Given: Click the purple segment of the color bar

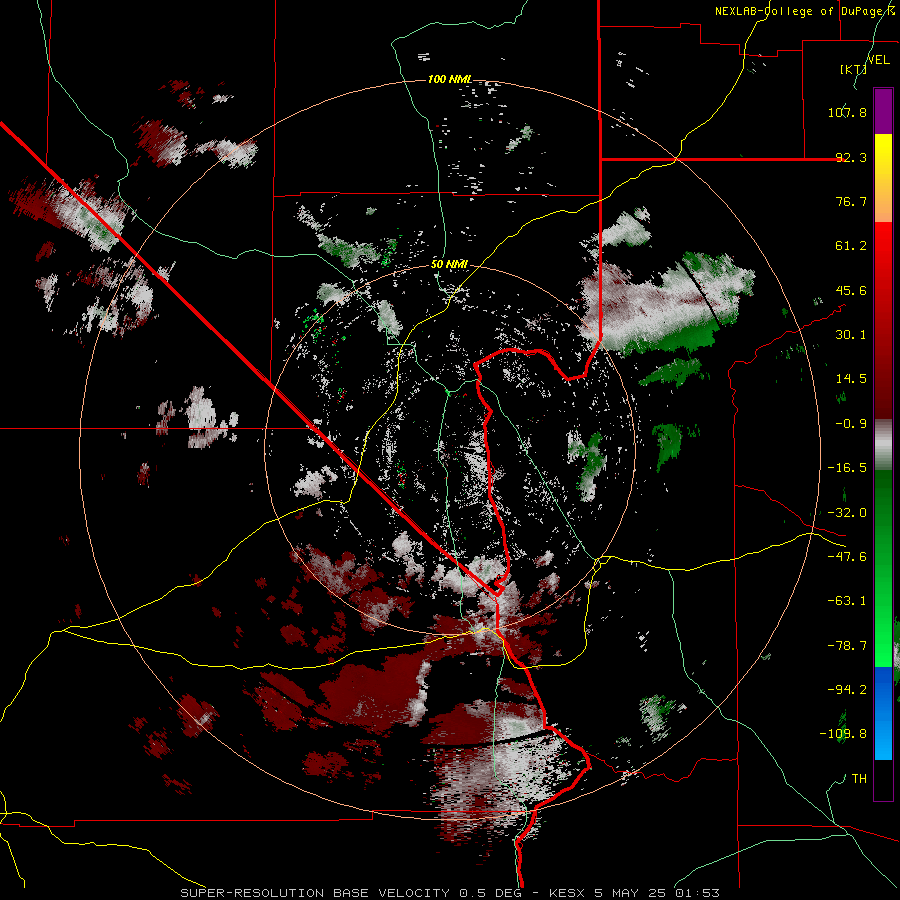Looking at the screenshot, I should click(883, 111).
